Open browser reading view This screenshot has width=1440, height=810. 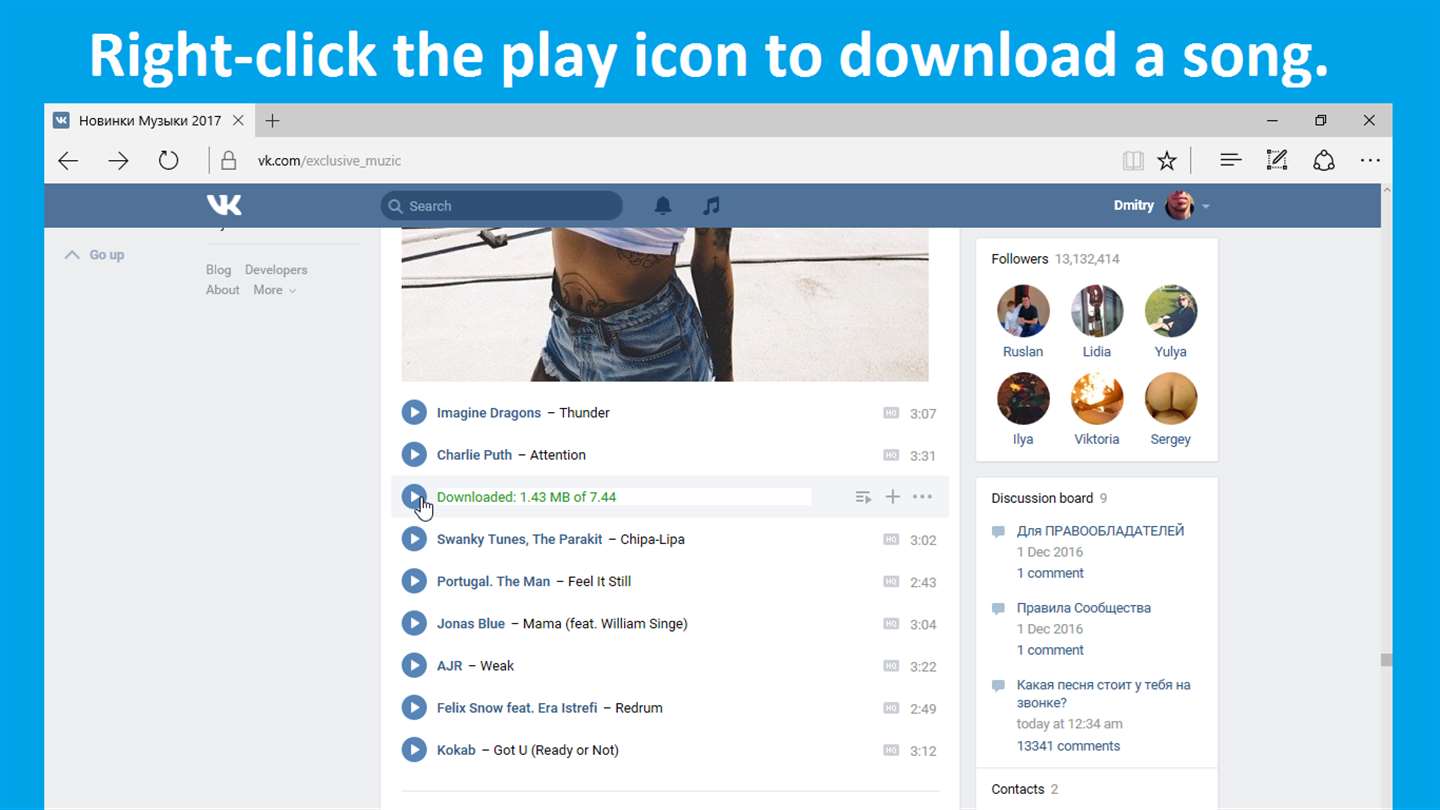tap(1132, 160)
